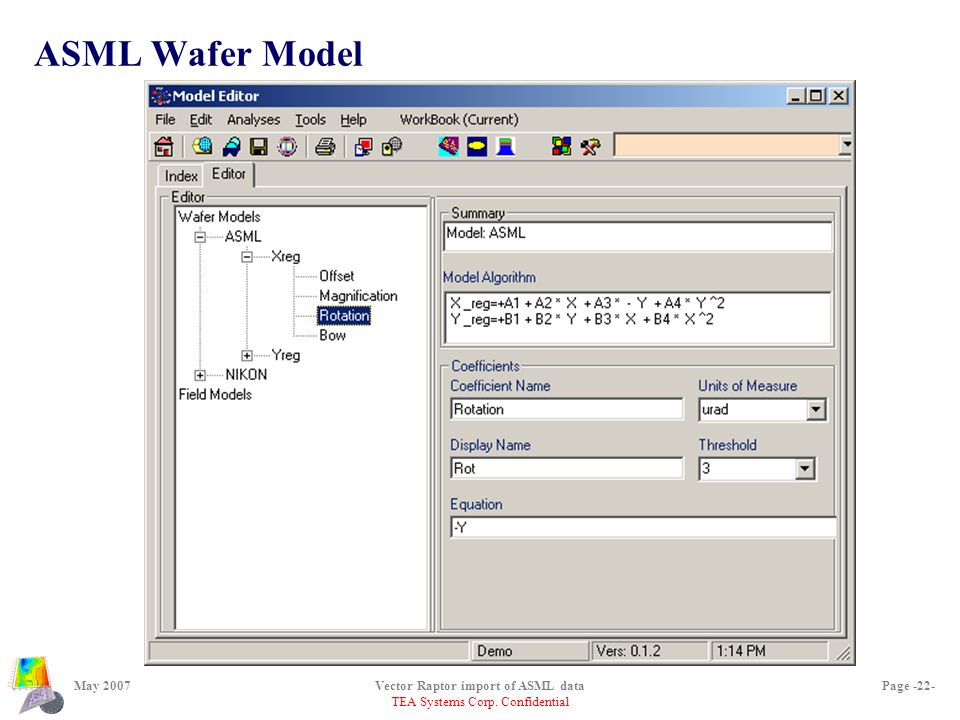Viewport: 960px width, 720px height.
Task: Open the peach toolbar combo box dropdown
Action: point(846,145)
